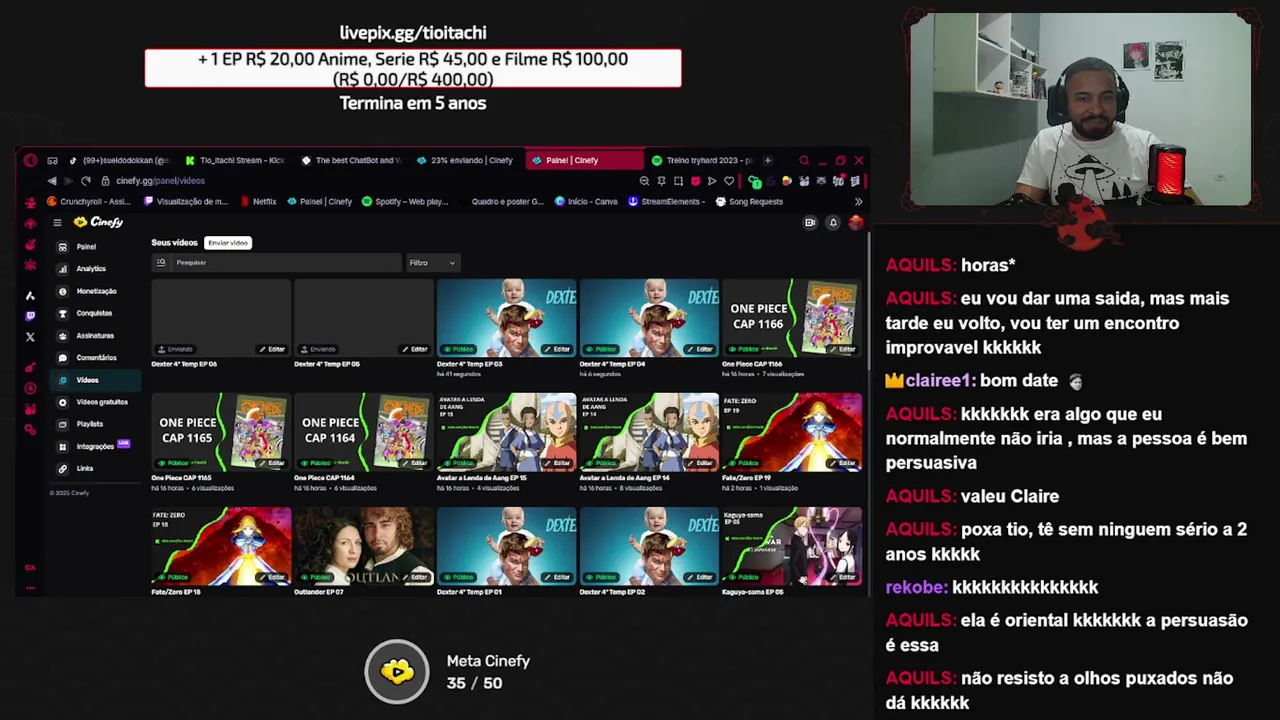Open the user profile avatar in Cinefy
1280x720 pixels.
pyautogui.click(x=855, y=222)
